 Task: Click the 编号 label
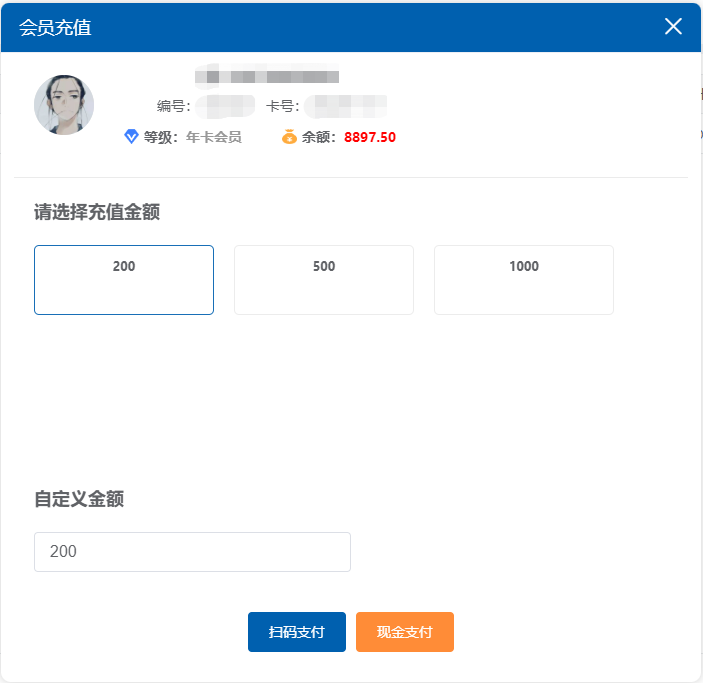click(x=173, y=105)
